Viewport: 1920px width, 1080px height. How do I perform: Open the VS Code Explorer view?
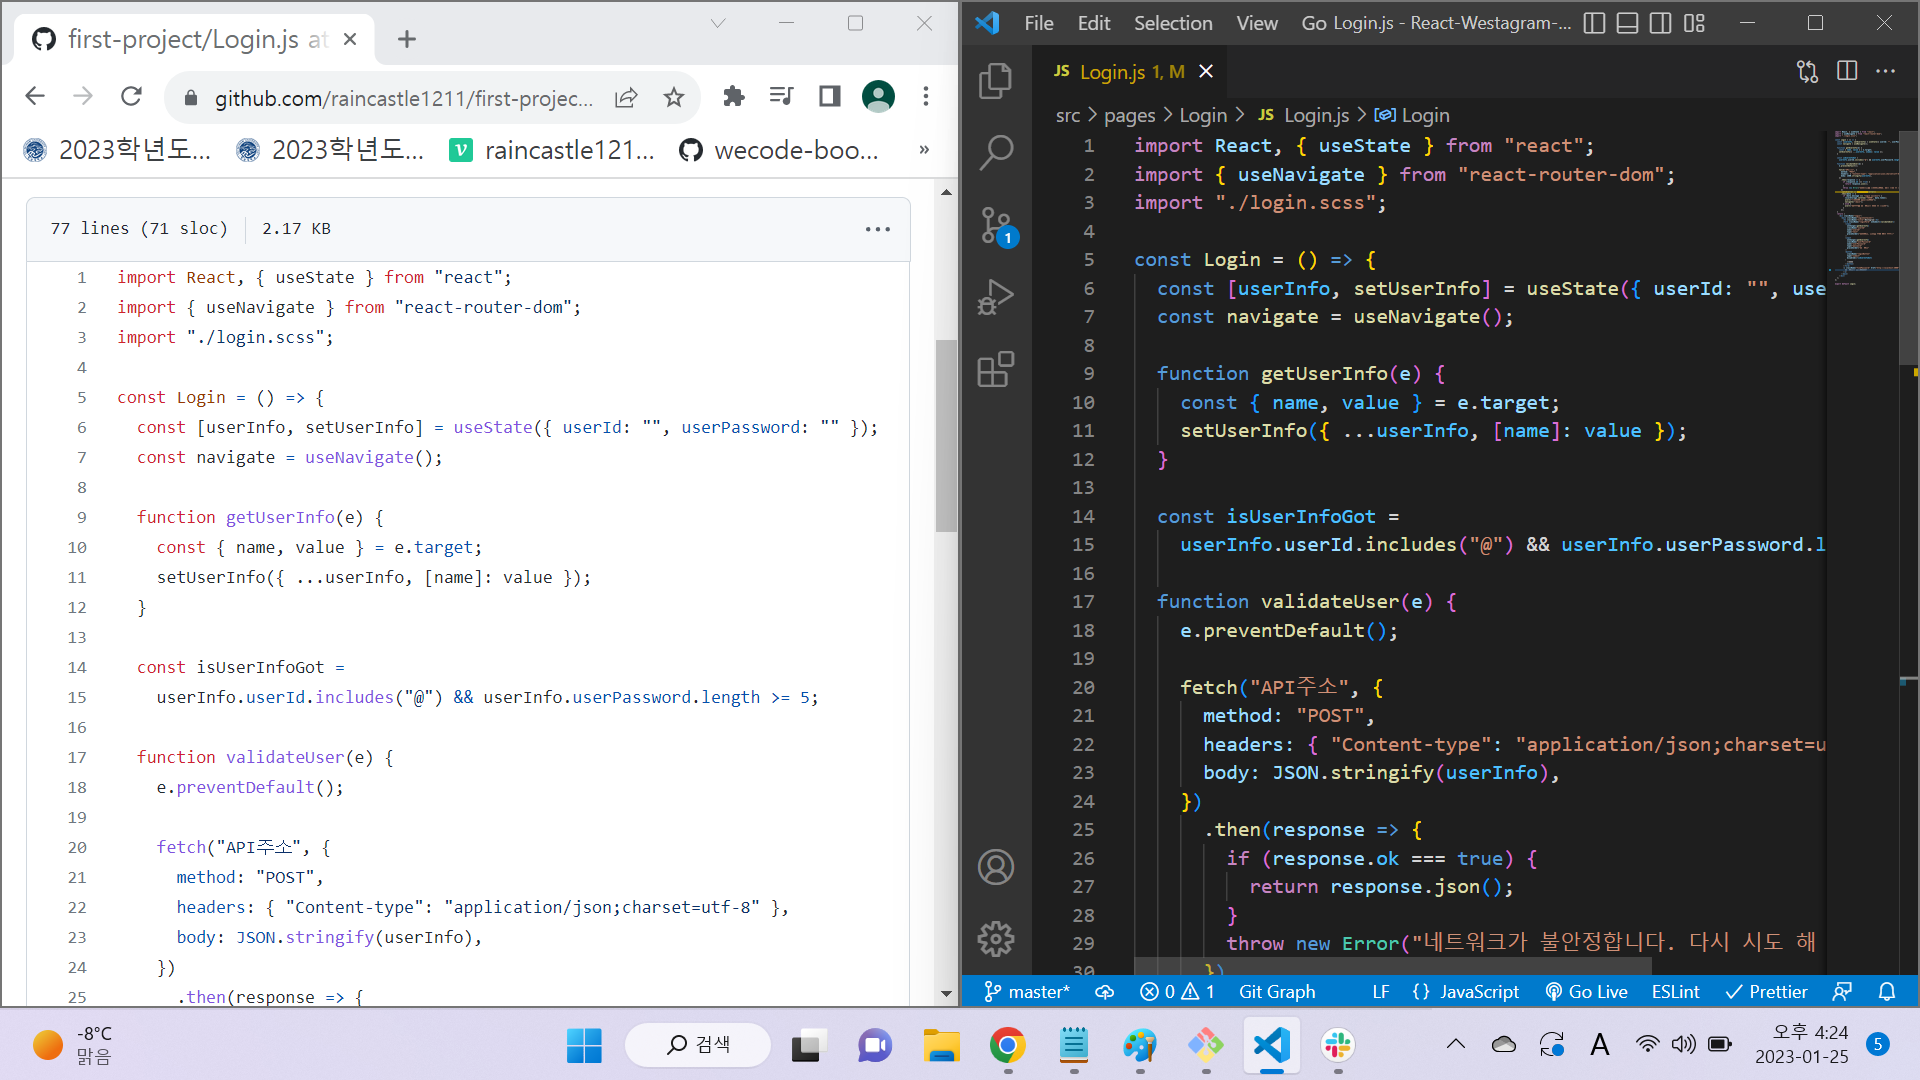click(x=995, y=81)
